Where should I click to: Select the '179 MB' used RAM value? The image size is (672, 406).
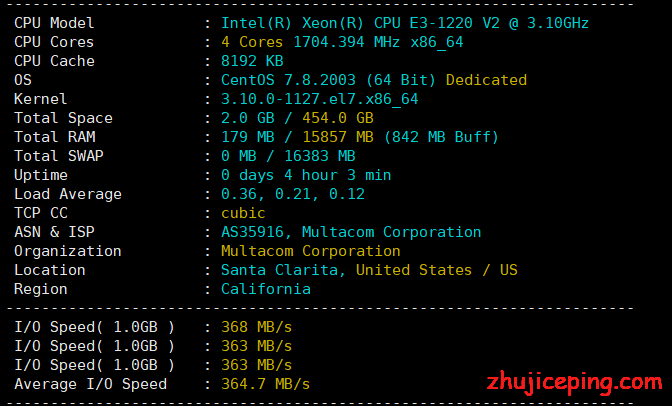click(x=248, y=137)
